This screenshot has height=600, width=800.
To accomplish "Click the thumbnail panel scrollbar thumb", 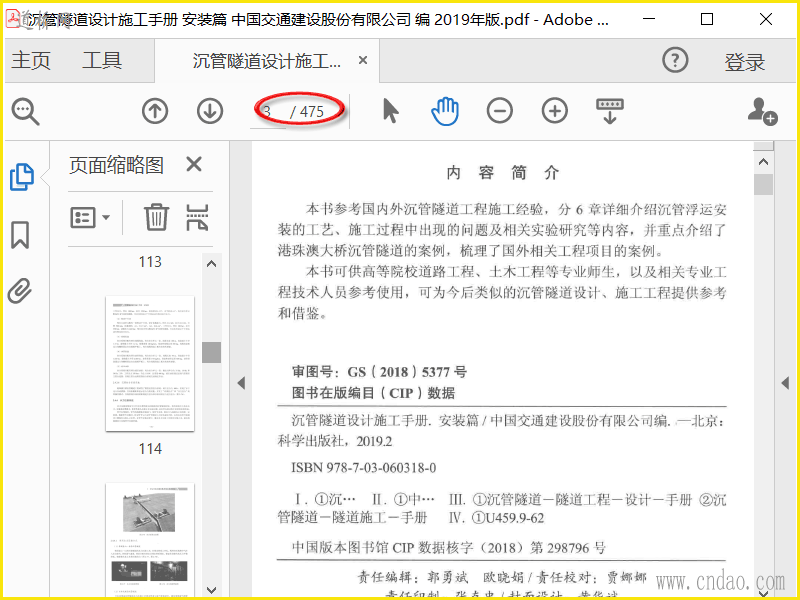I will click(x=211, y=352).
